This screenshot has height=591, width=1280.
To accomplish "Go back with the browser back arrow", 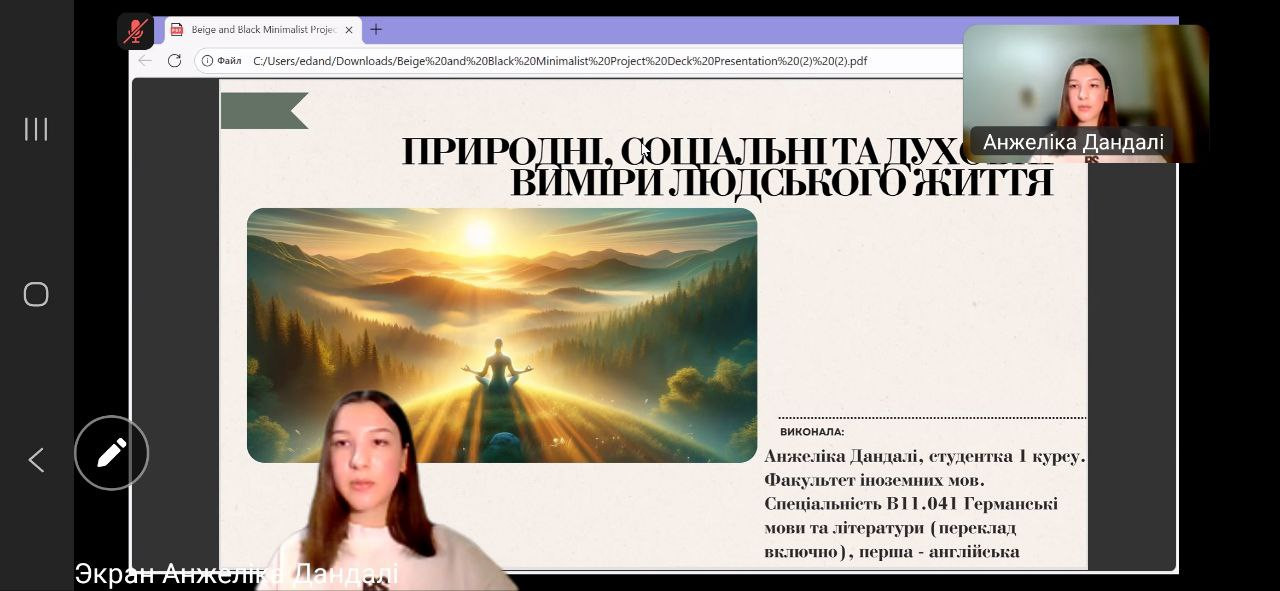I will [x=145, y=61].
